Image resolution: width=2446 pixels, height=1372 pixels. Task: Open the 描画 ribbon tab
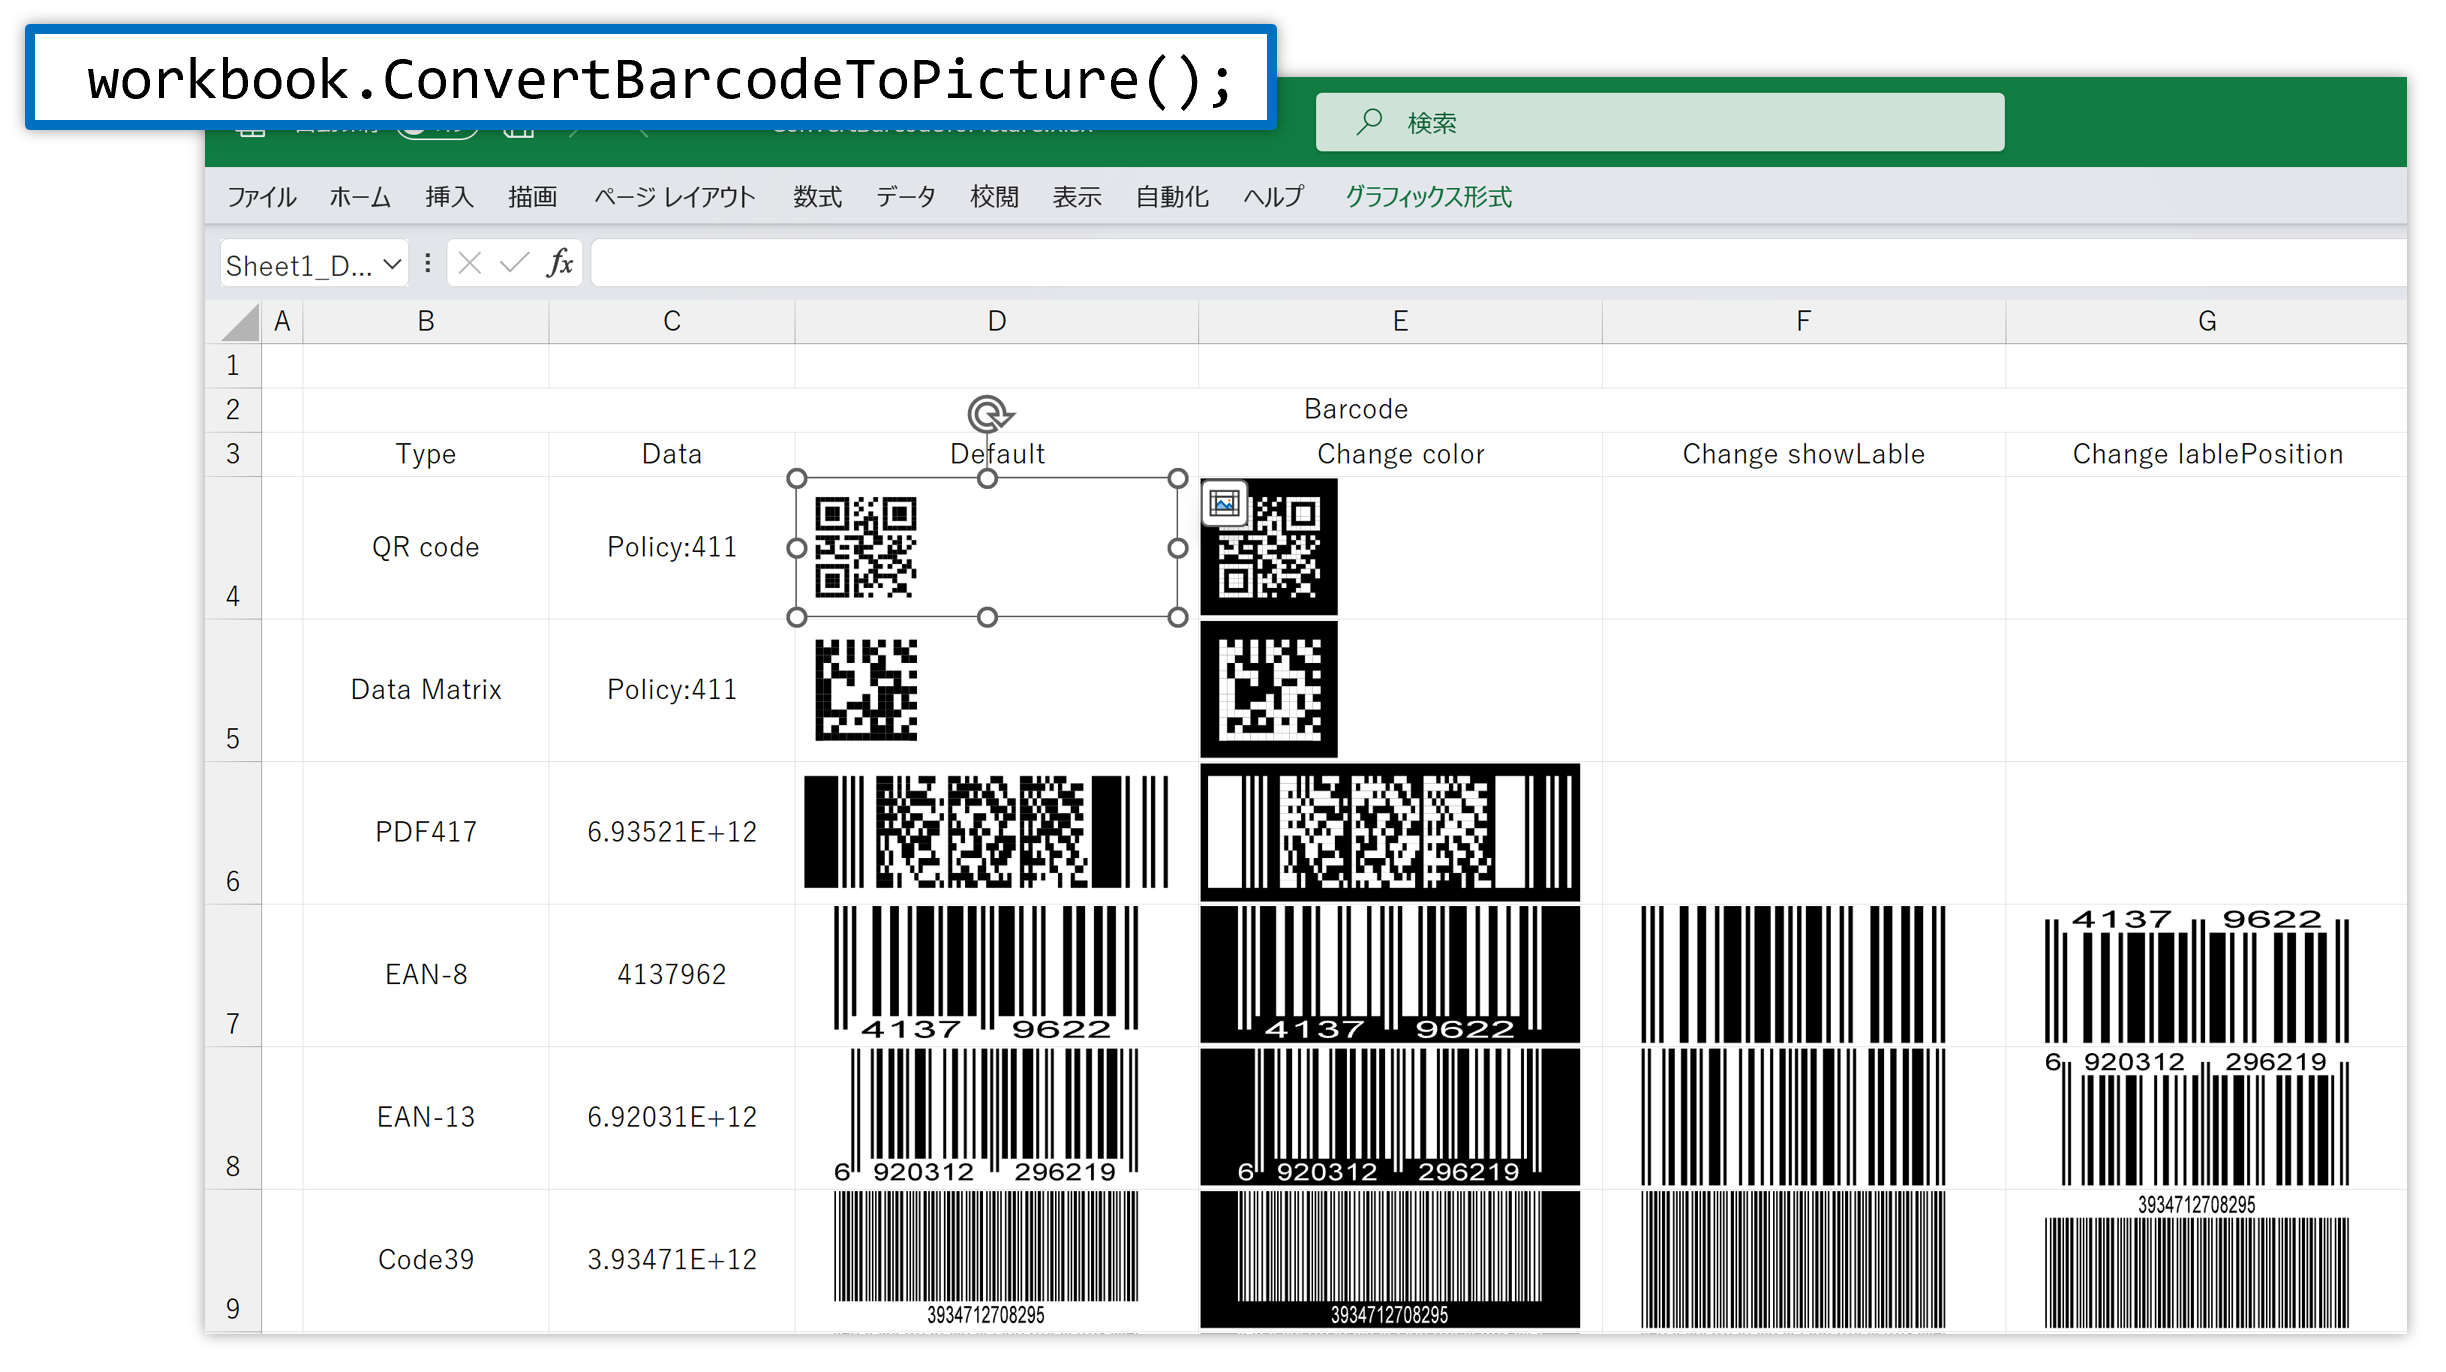[532, 197]
